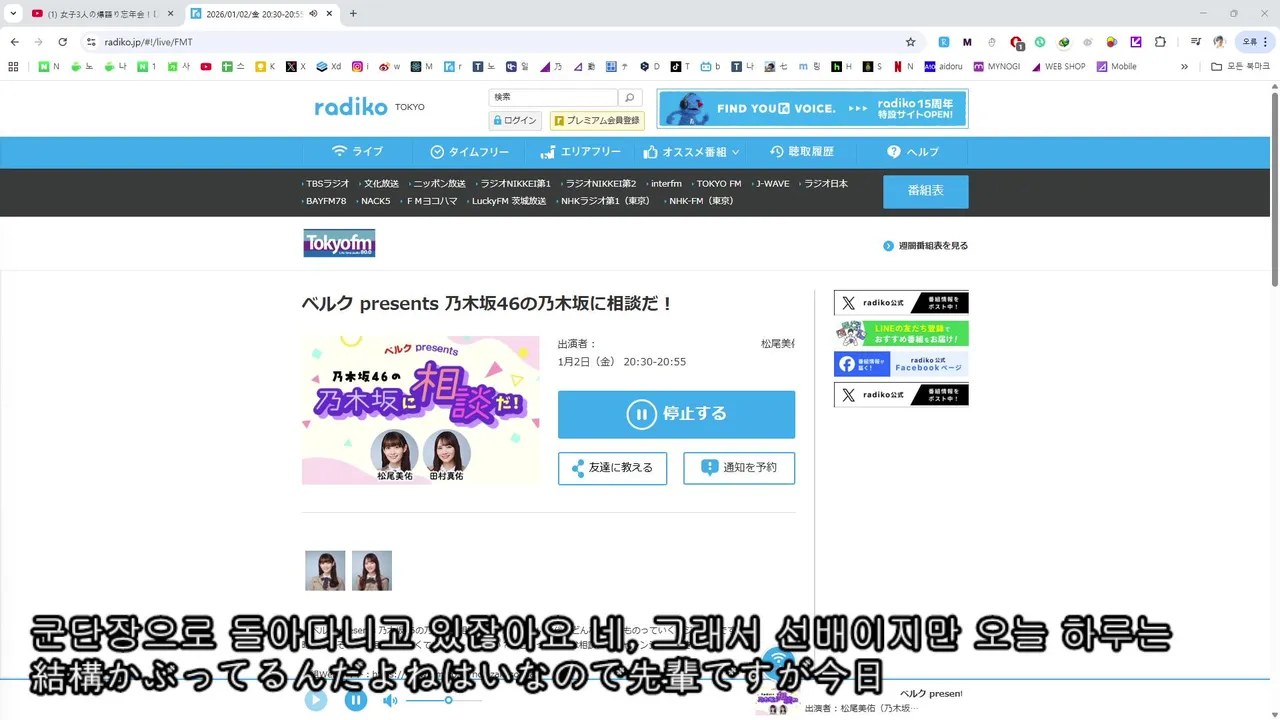Bookmark this page with the star
This screenshot has width=1280, height=720.
[910, 42]
